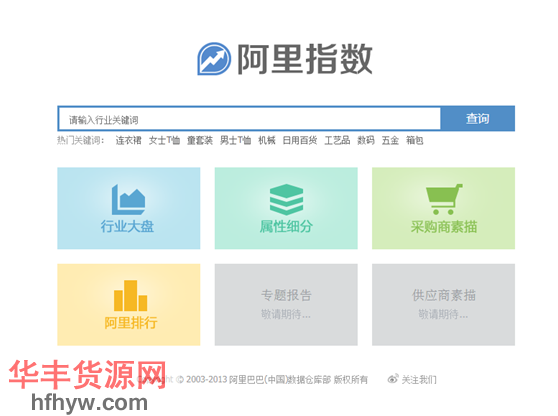Select the 工艺品 keyword link

337,141
